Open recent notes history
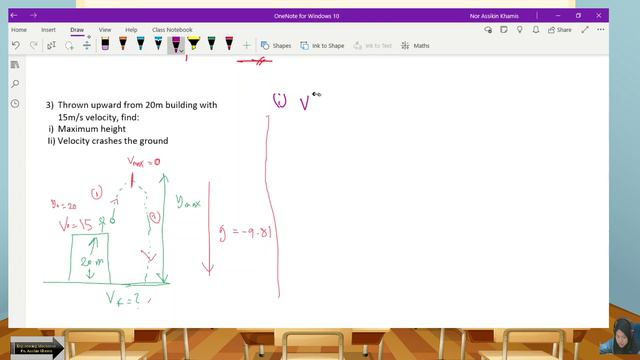The width and height of the screenshot is (640, 360). (15, 103)
